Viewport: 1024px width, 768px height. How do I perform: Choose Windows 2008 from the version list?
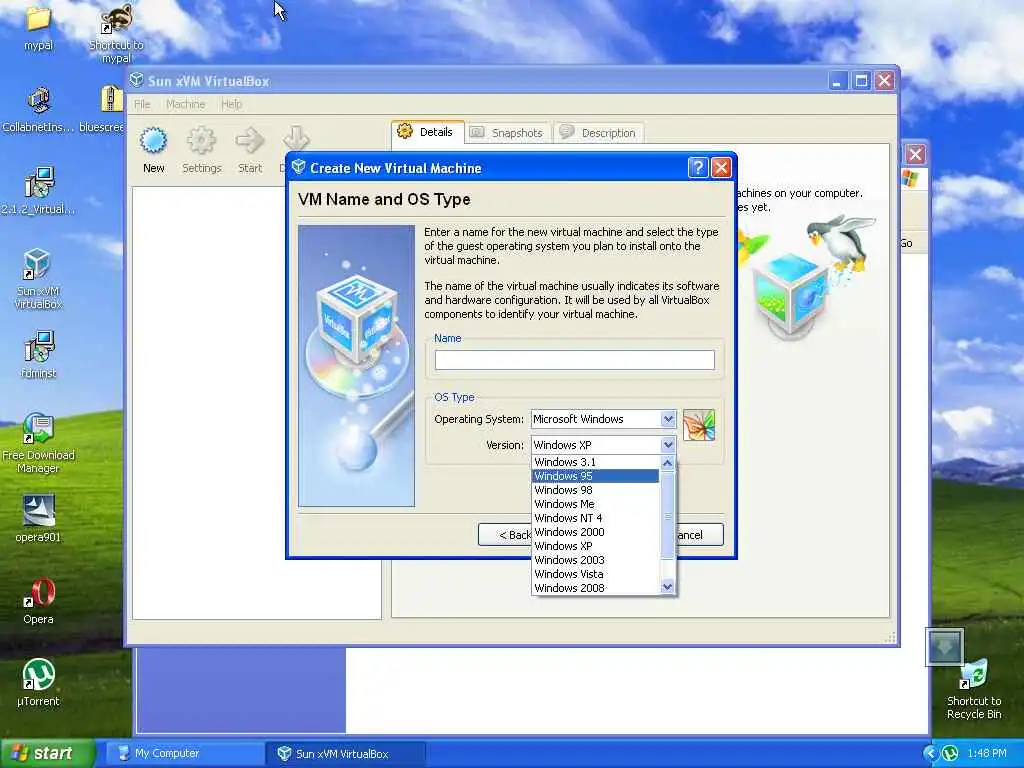(596, 588)
